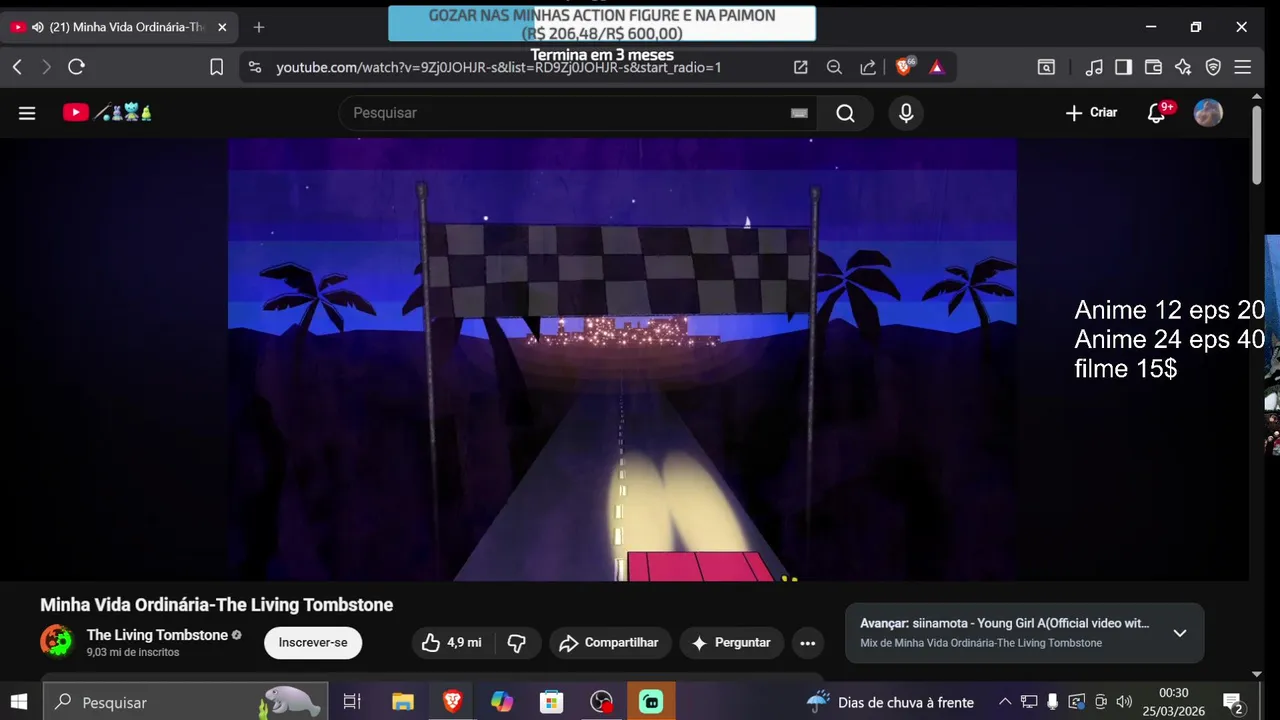The height and width of the screenshot is (720, 1280).
Task: Open Brave Shields lion icon
Action: pyautogui.click(x=904, y=66)
